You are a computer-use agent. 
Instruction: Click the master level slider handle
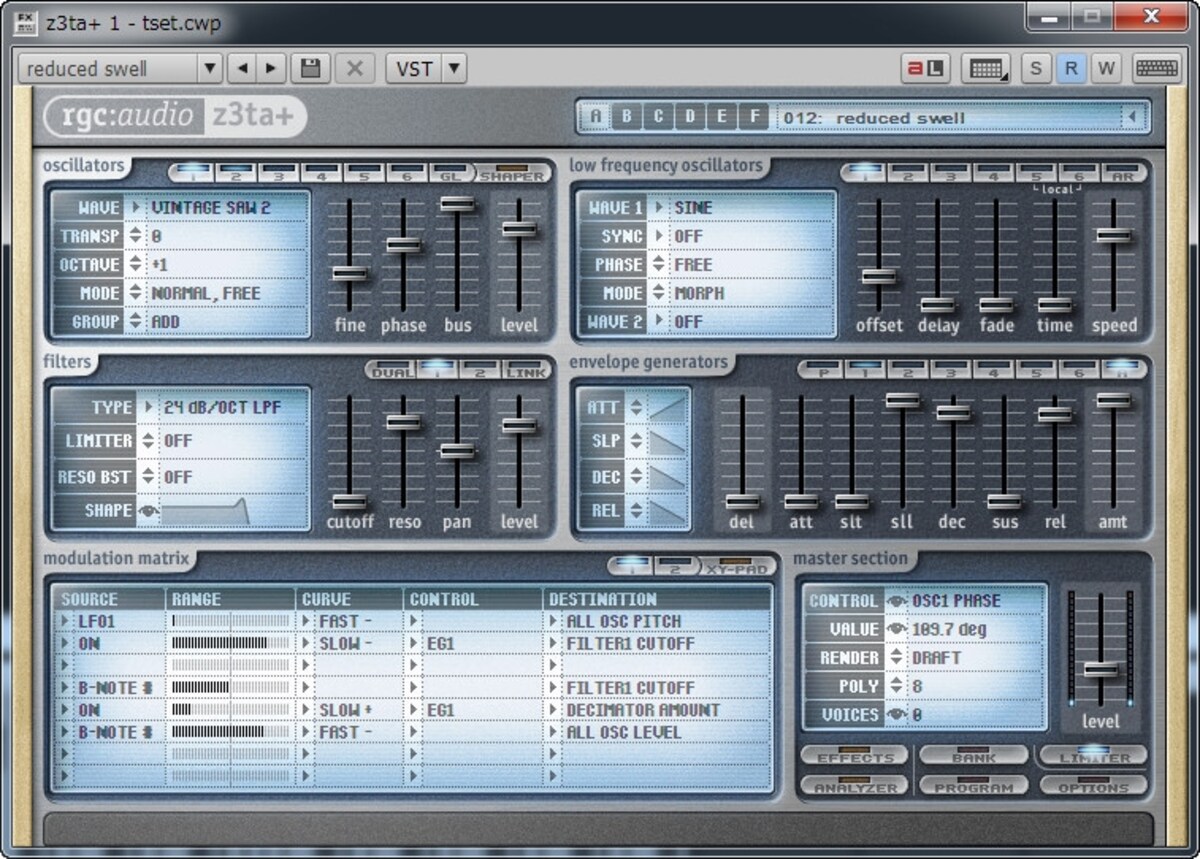pos(1100,669)
